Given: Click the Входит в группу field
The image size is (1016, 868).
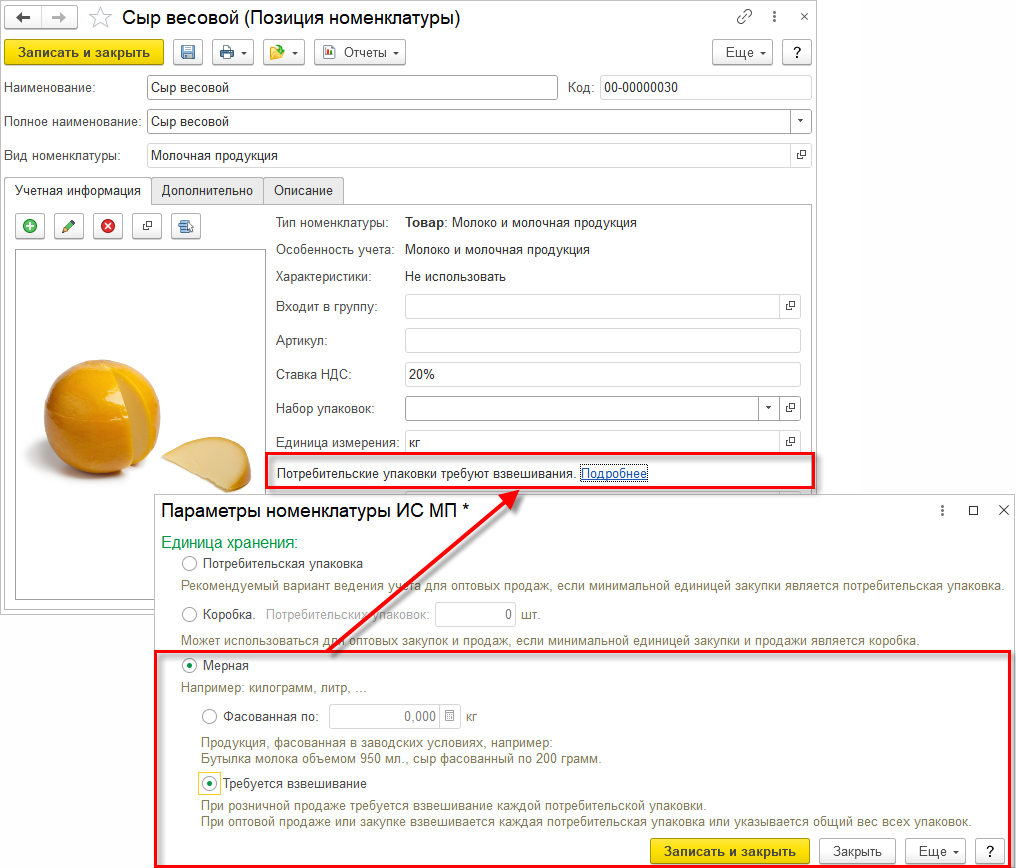Looking at the screenshot, I should click(592, 306).
